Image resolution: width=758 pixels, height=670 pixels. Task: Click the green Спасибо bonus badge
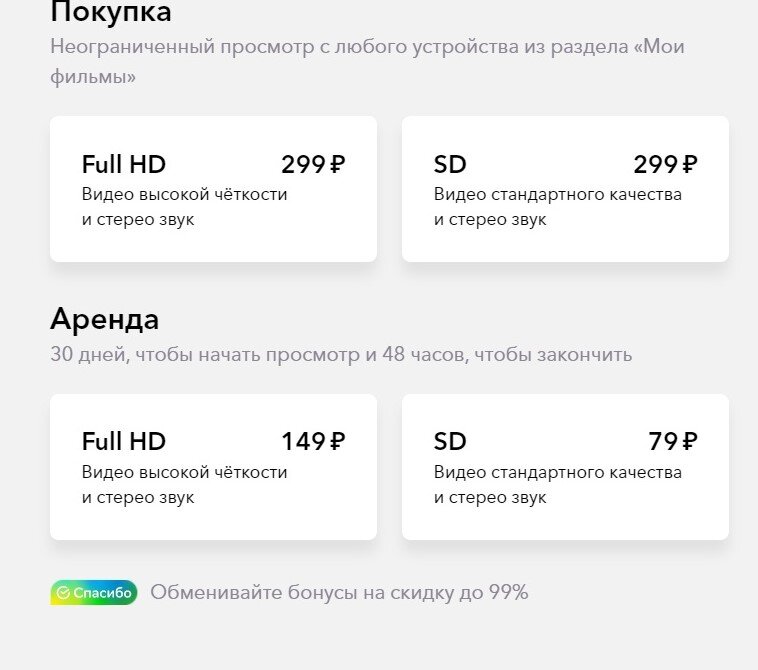coord(94,593)
